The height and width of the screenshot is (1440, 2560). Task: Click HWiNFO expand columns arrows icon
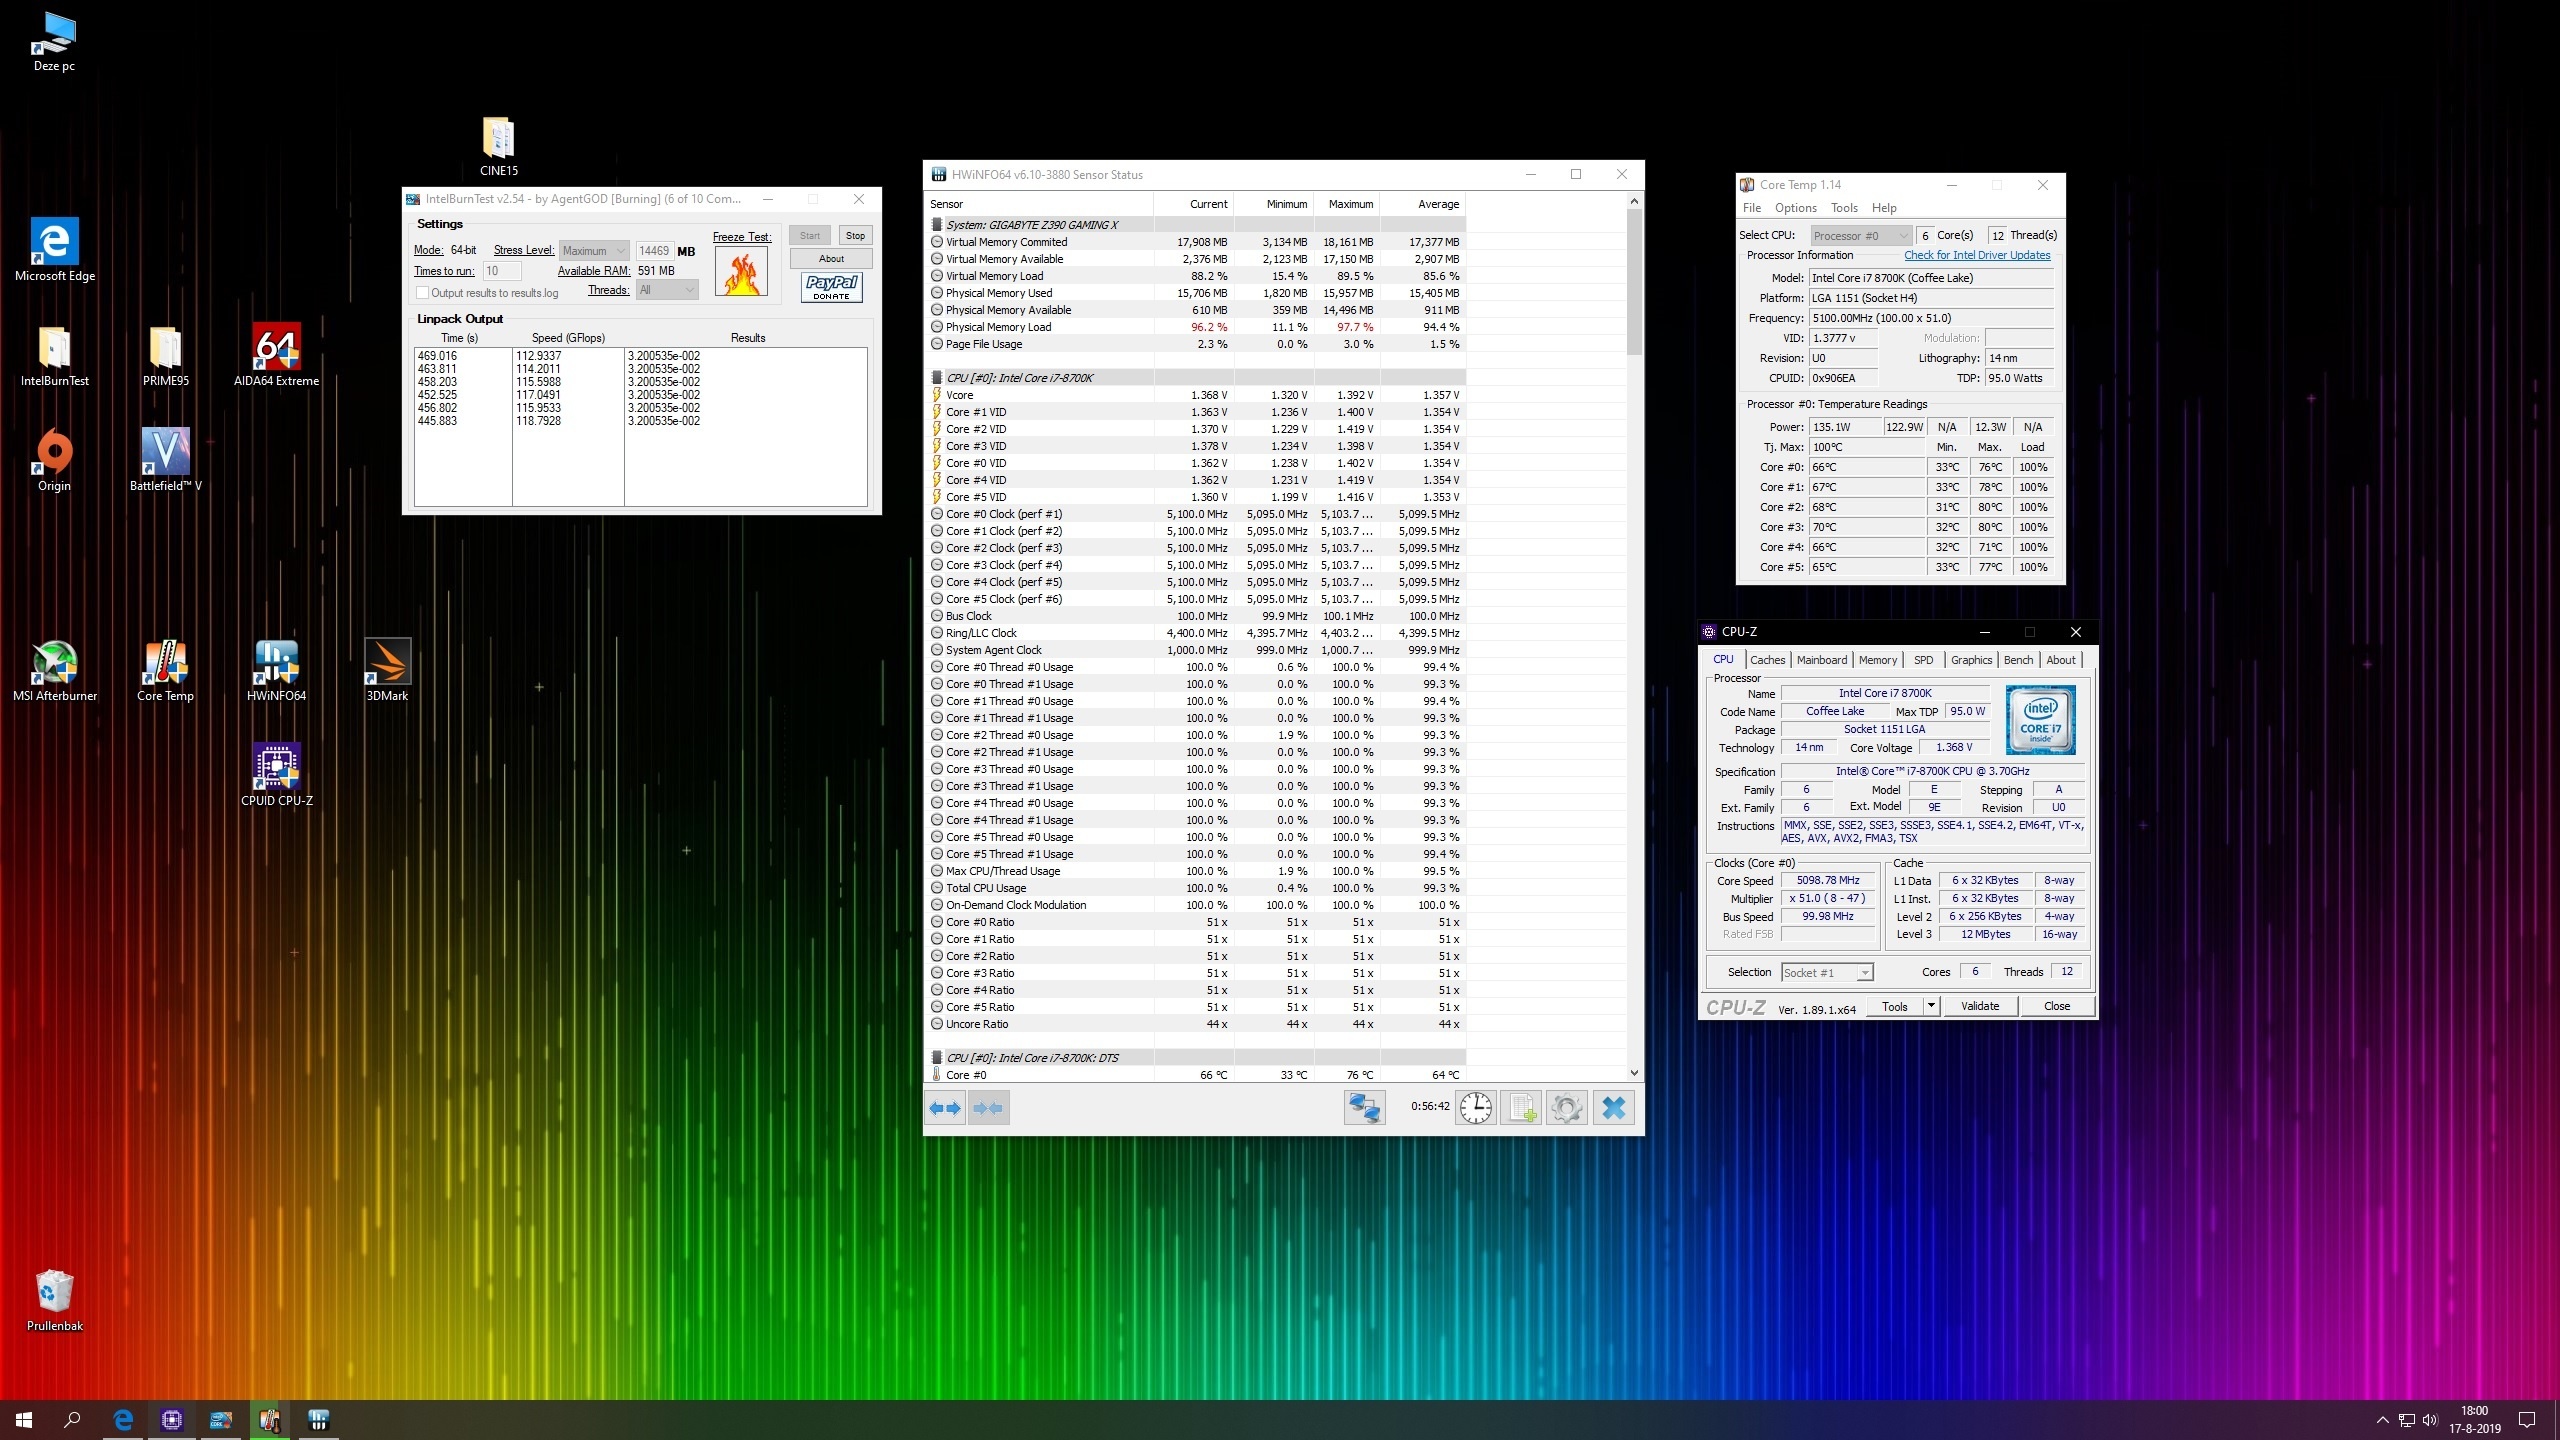[x=945, y=1108]
